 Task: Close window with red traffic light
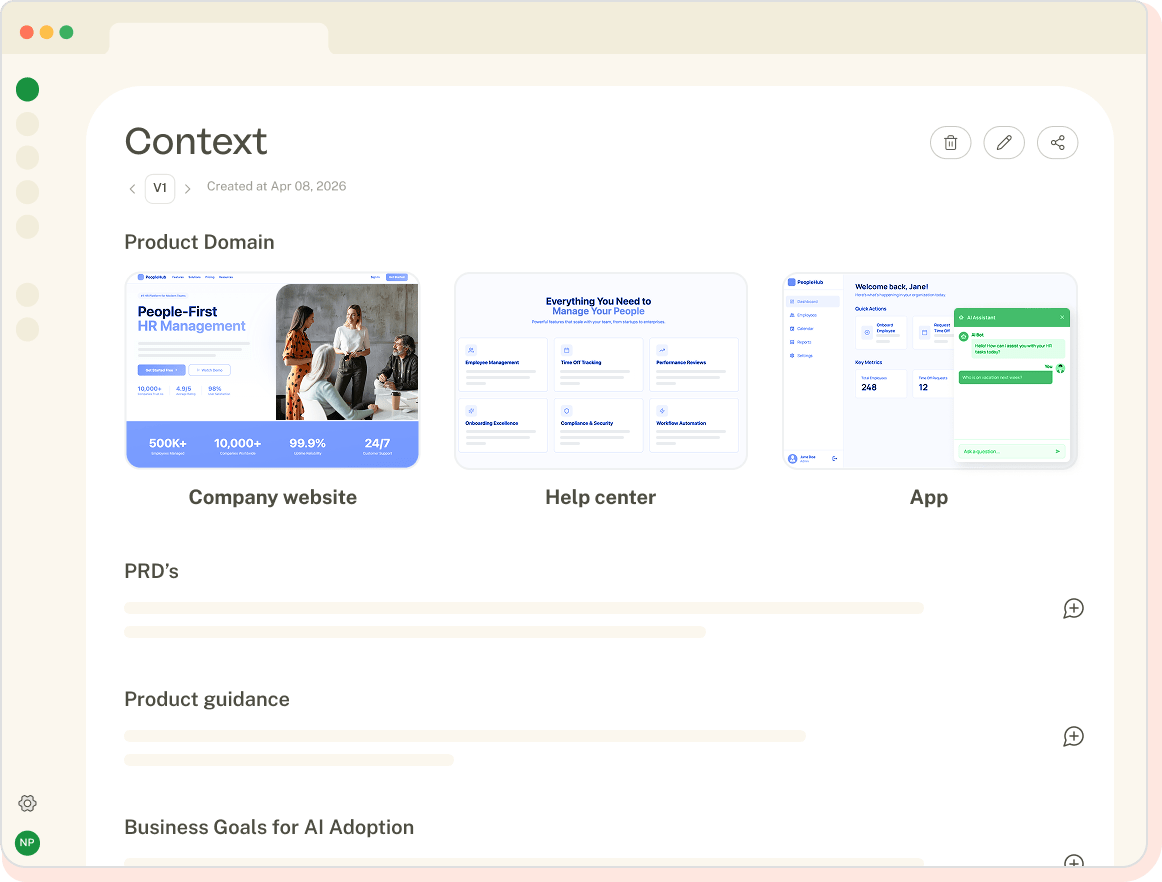pos(27,32)
